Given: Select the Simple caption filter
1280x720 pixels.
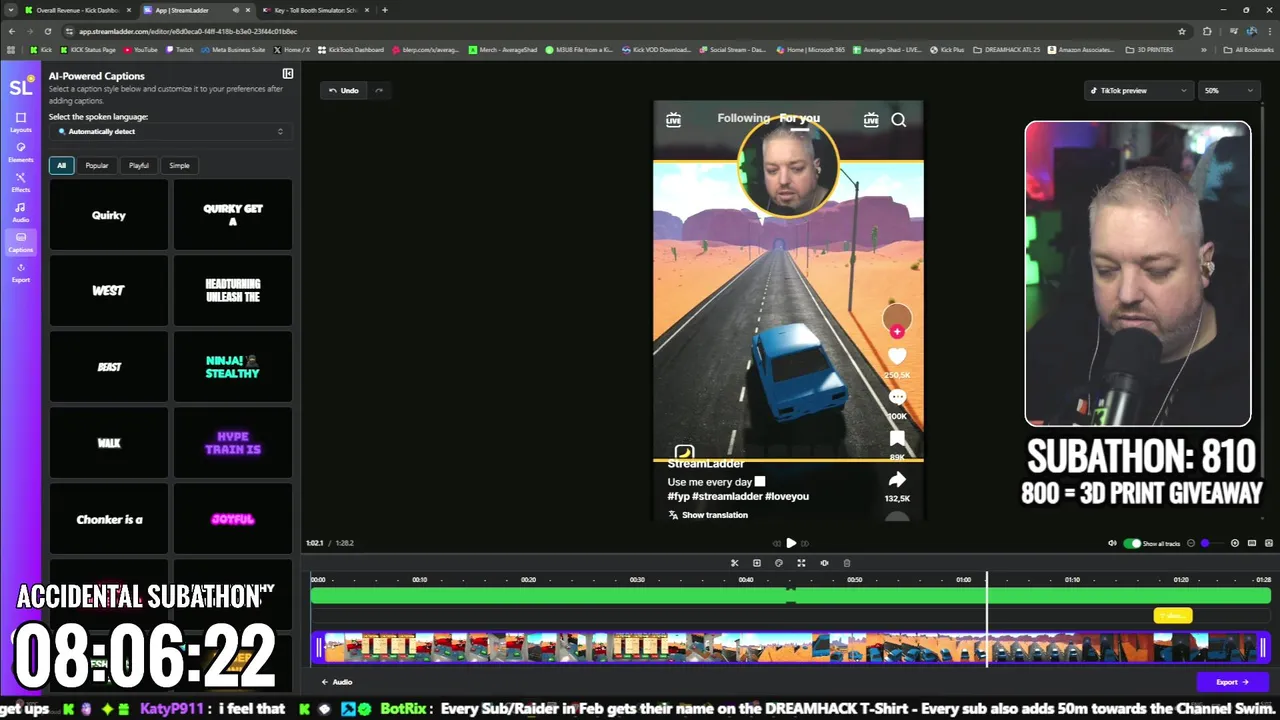Looking at the screenshot, I should click(179, 165).
